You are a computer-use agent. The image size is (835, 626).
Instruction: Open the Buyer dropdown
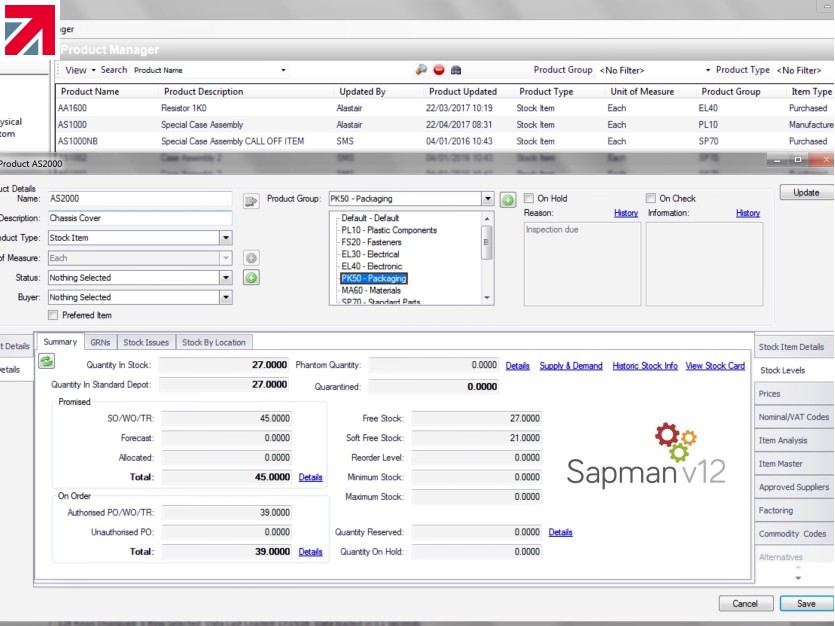[226, 297]
